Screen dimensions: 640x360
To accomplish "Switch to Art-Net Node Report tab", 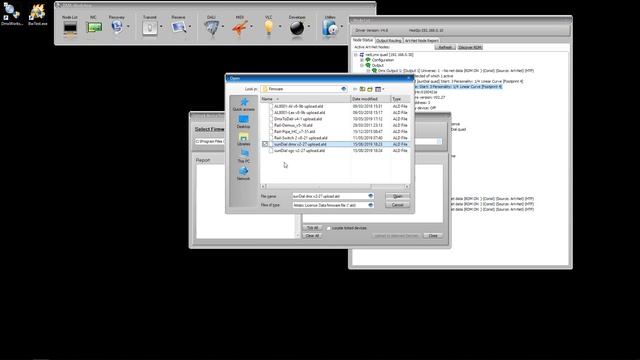I will 422,41.
